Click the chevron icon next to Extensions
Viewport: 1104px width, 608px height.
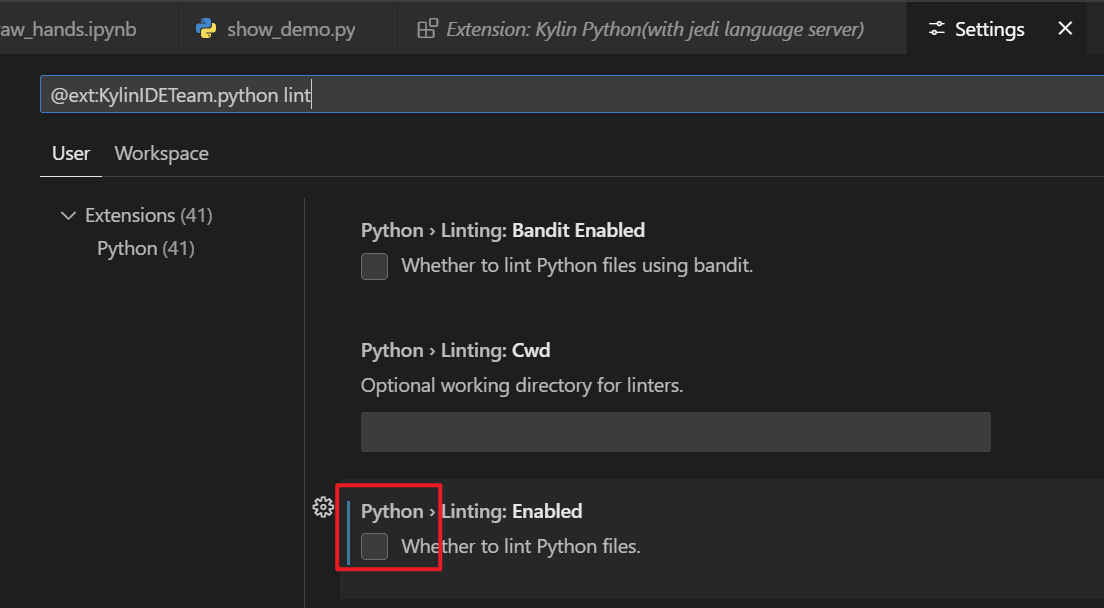(68, 215)
